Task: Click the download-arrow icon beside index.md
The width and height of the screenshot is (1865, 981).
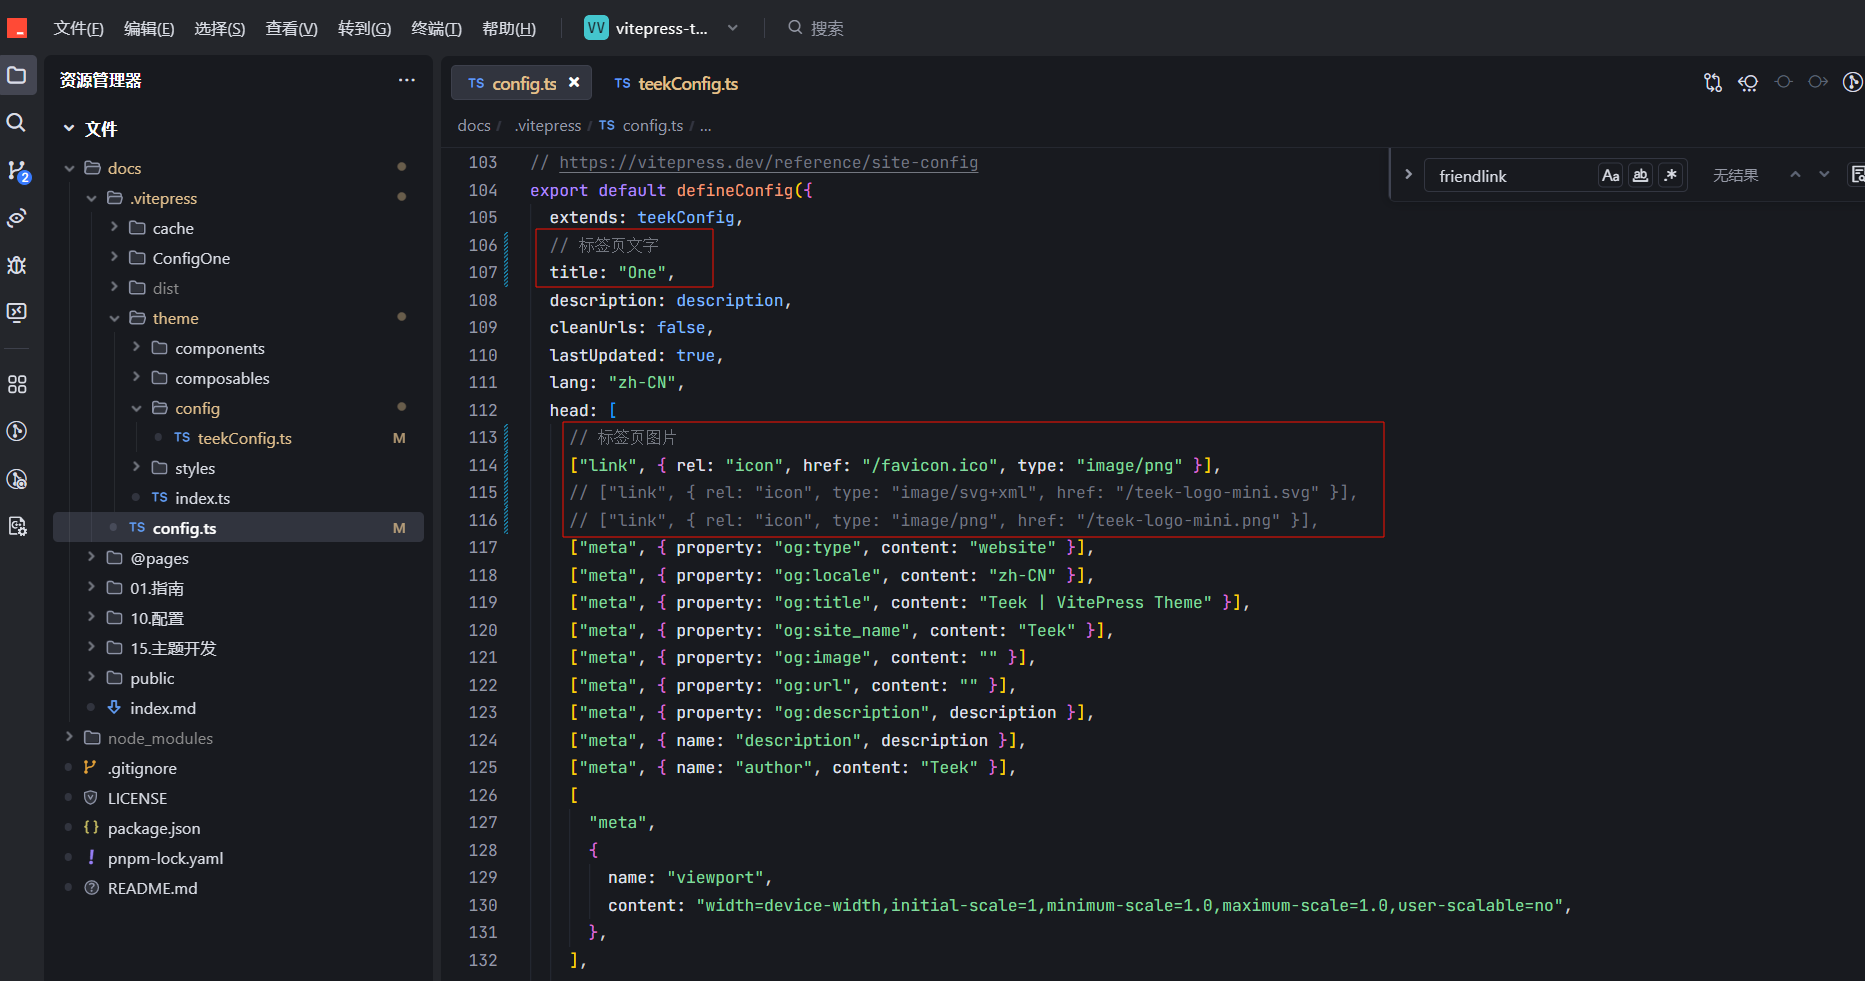Action: pyautogui.click(x=114, y=708)
